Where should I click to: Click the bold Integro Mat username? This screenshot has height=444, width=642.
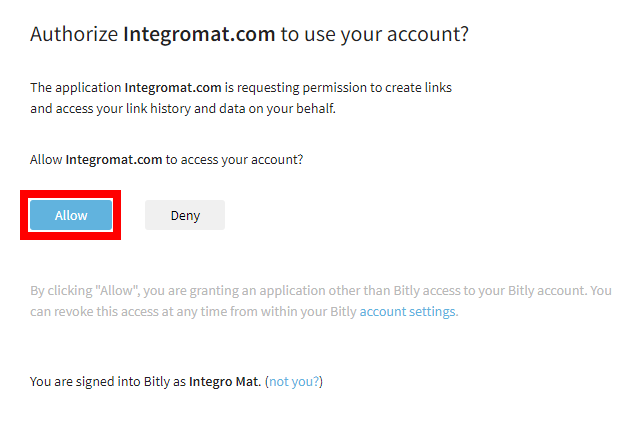225,382
